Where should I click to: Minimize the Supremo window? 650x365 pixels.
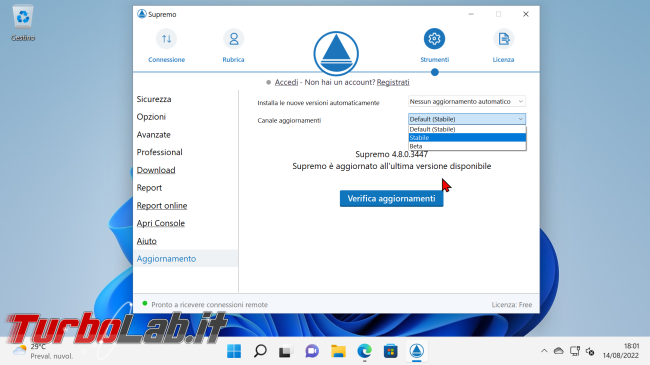point(471,14)
